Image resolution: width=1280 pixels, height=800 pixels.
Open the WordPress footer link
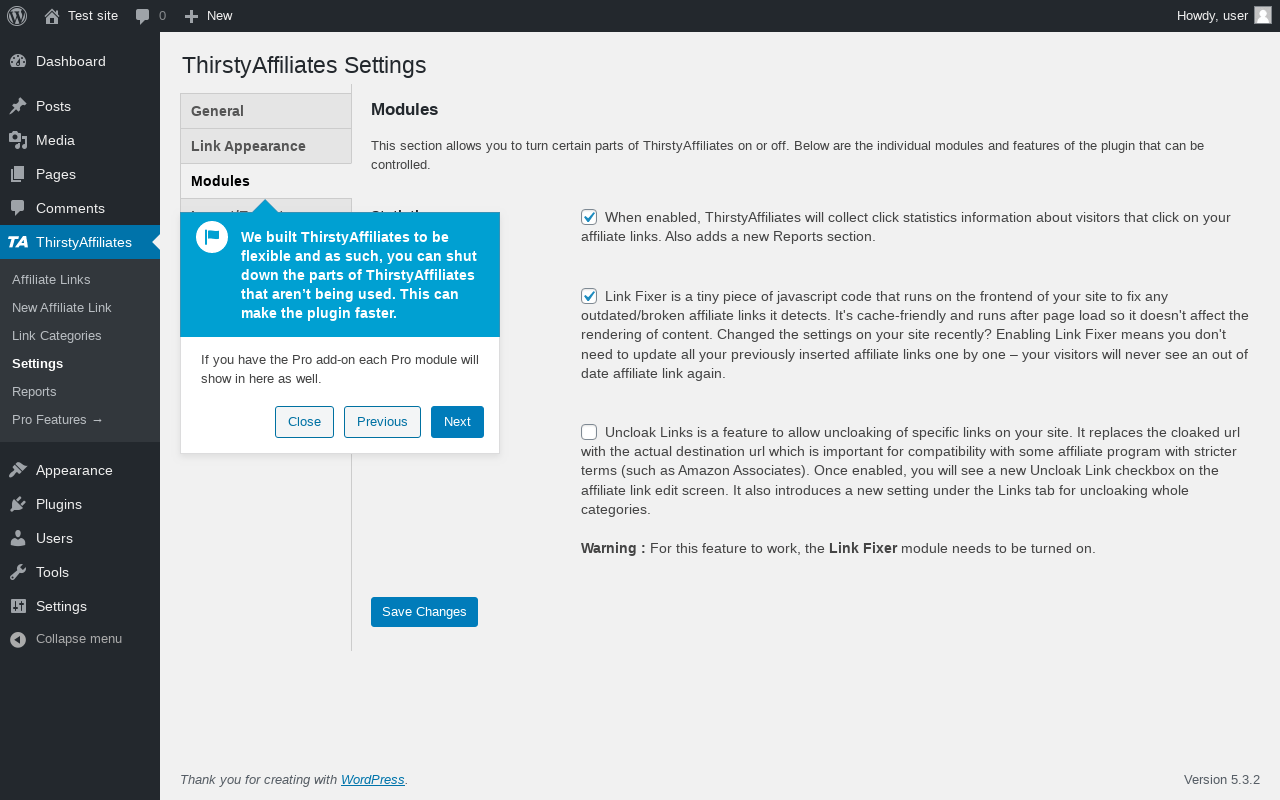point(372,780)
